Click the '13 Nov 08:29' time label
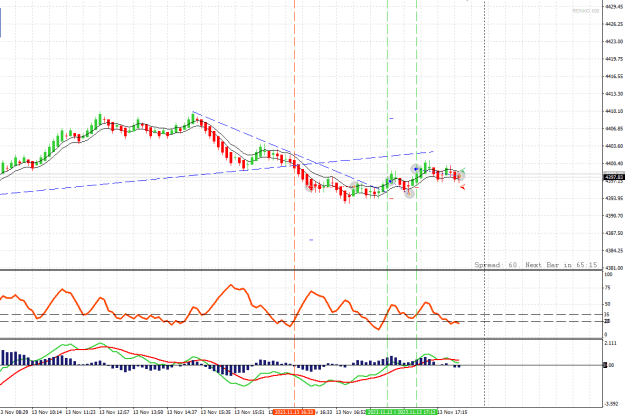 coord(14,412)
